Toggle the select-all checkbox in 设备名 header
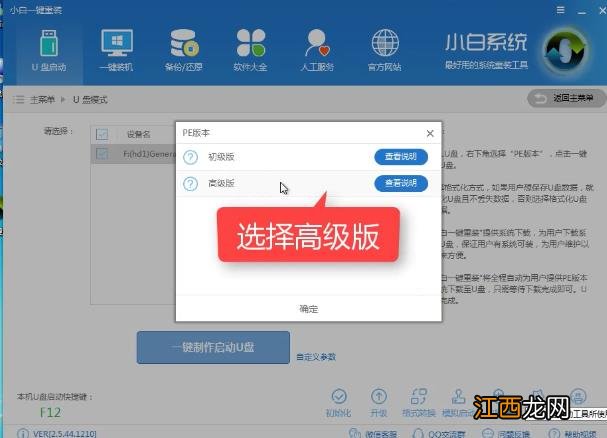The height and width of the screenshot is (438, 607). pos(102,134)
